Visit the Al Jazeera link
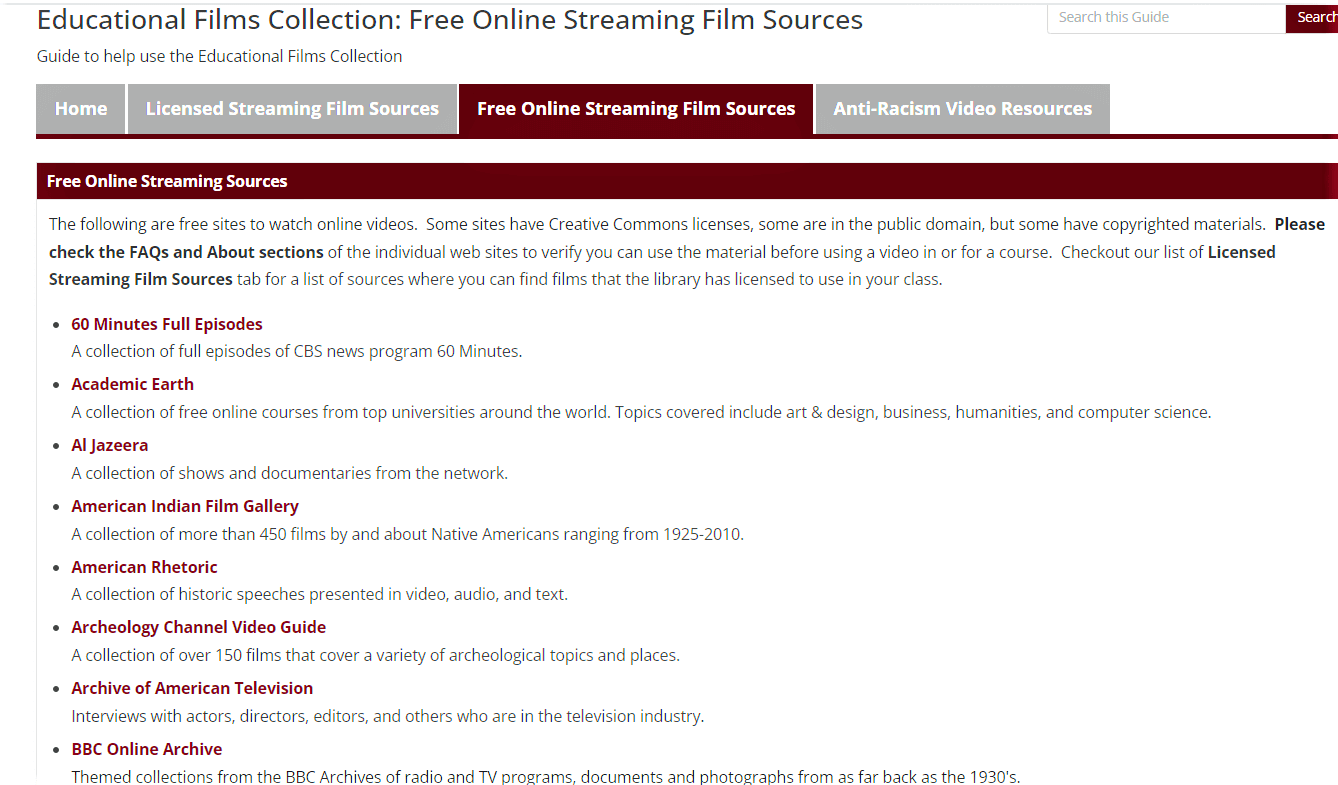This screenshot has height=785, width=1338. pos(110,445)
